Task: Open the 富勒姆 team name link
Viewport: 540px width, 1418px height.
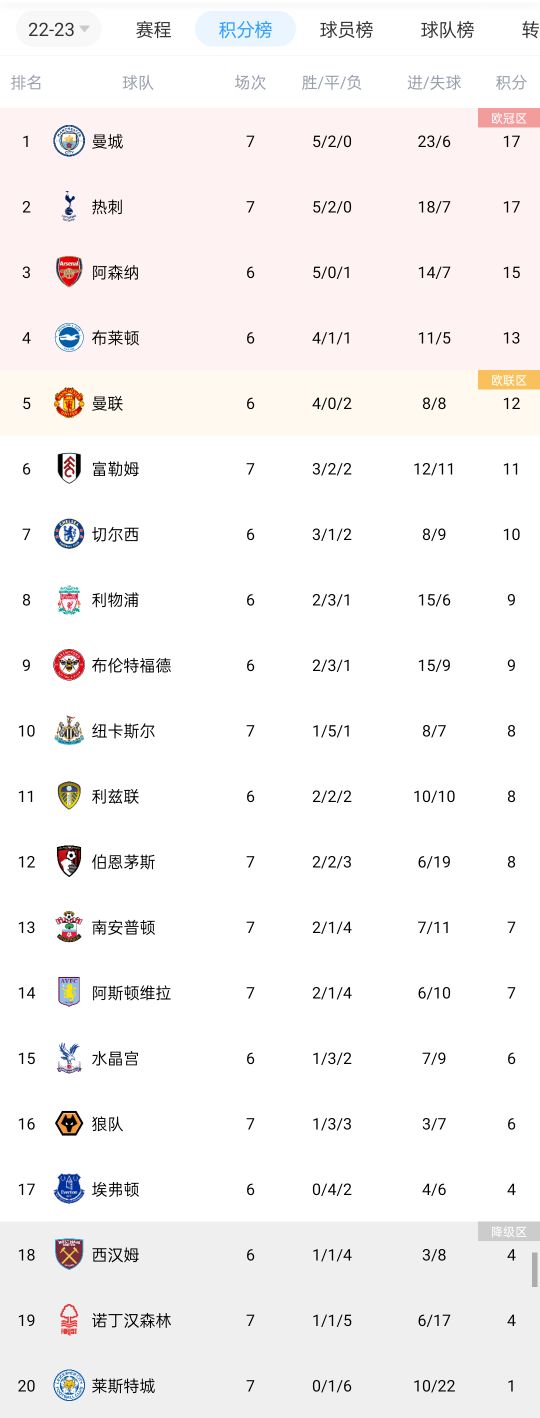Action: 115,469
